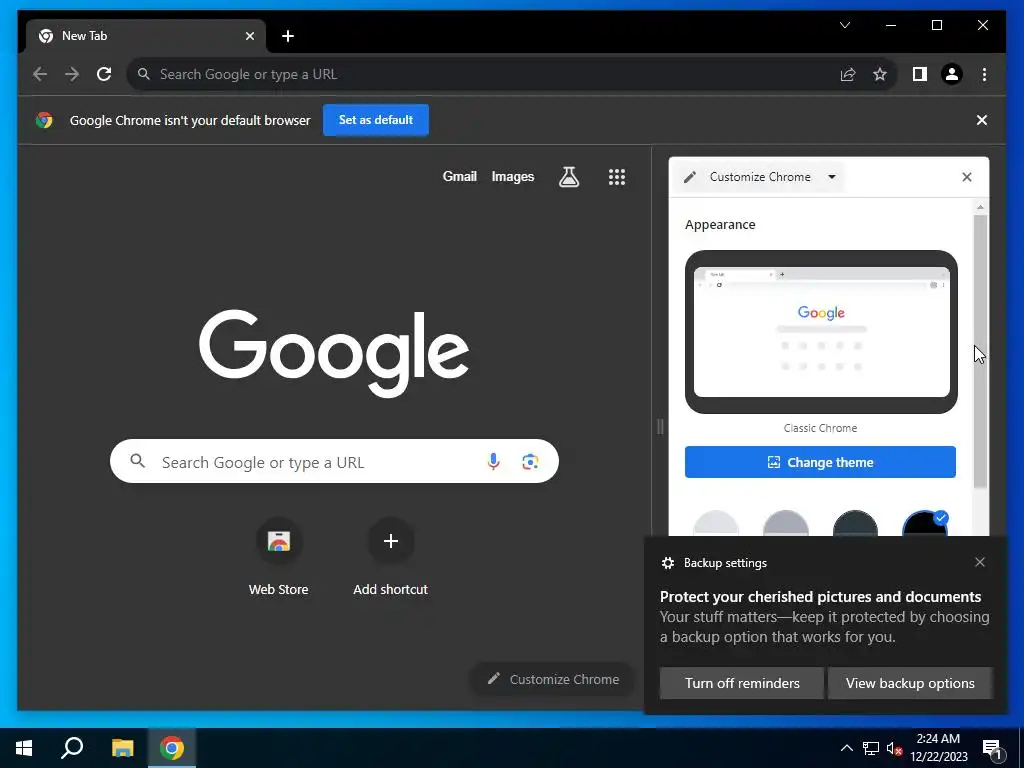The height and width of the screenshot is (768, 1024).
Task: Open Images link
Action: pyautogui.click(x=513, y=176)
